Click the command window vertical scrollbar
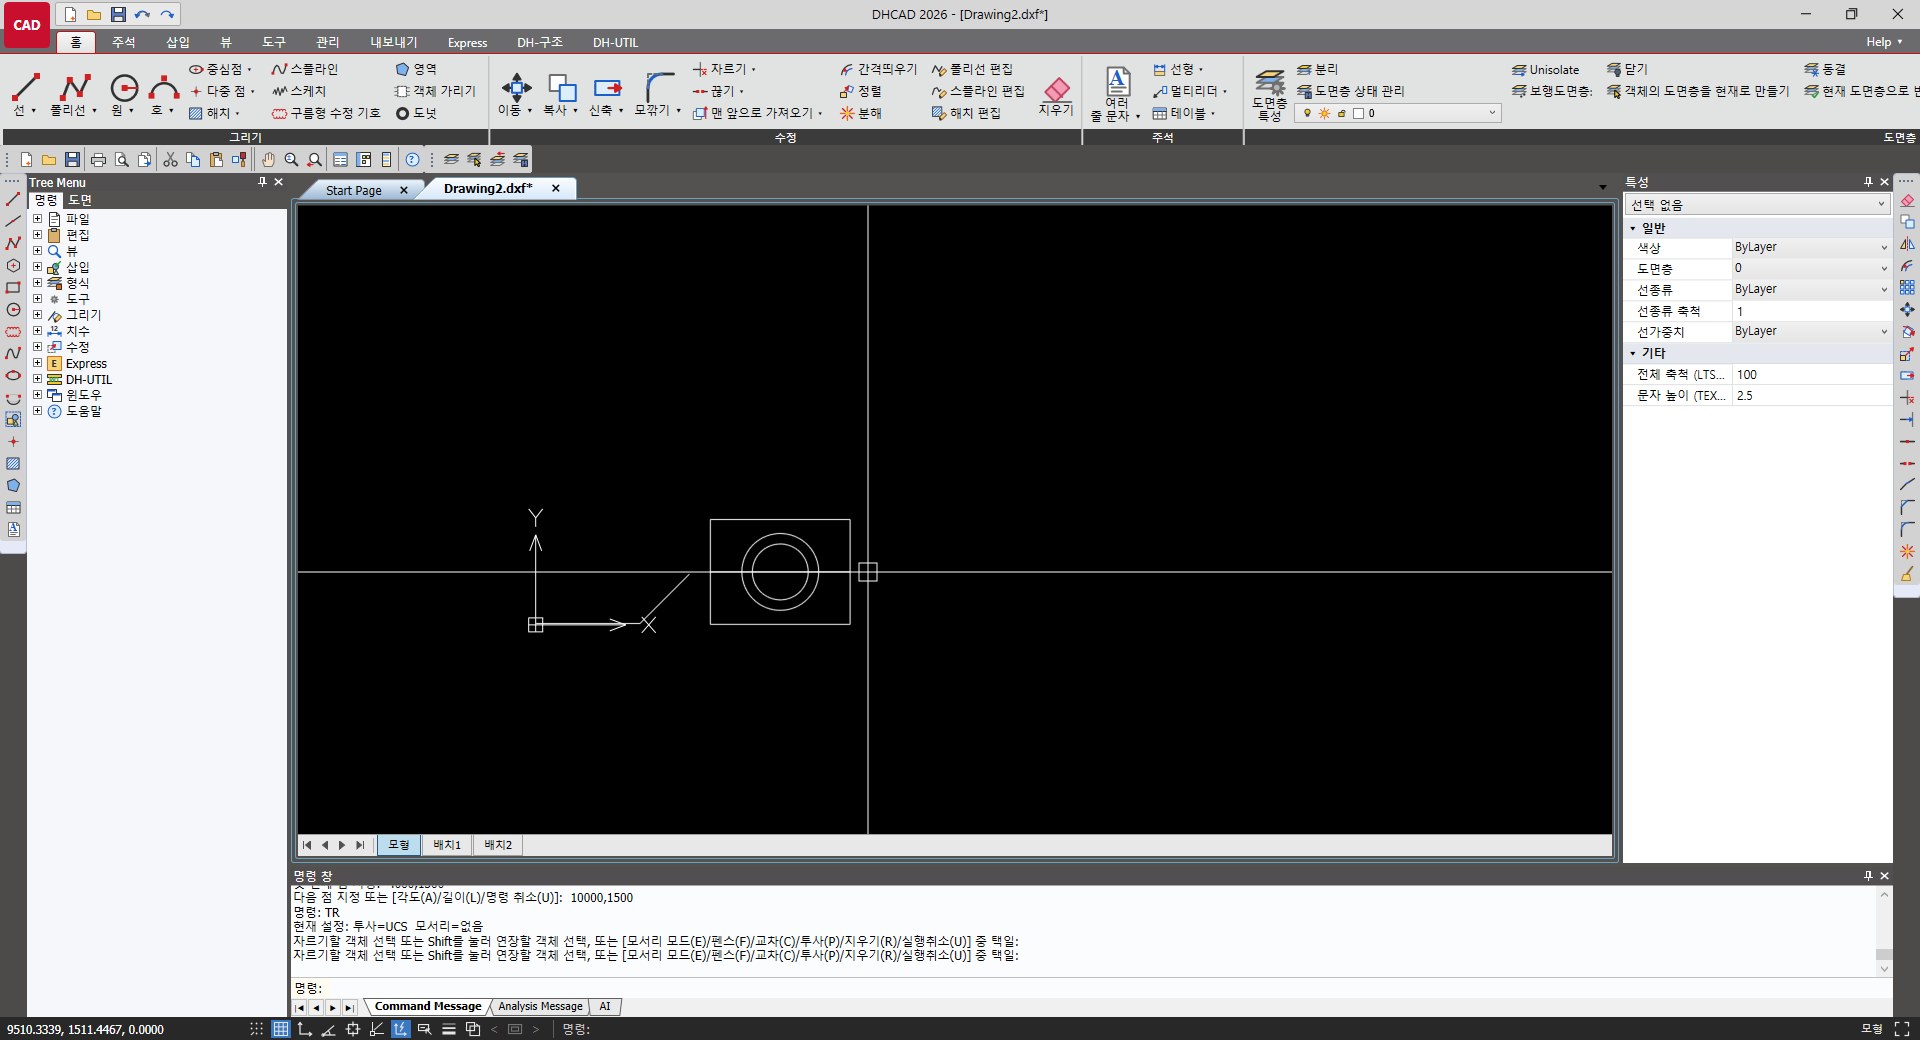The width and height of the screenshot is (1920, 1040). click(1884, 932)
